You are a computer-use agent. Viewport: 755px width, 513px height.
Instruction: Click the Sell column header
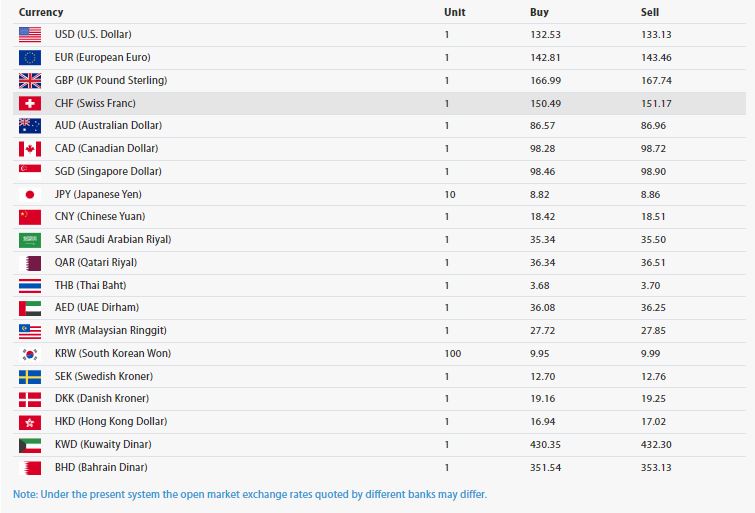click(650, 12)
